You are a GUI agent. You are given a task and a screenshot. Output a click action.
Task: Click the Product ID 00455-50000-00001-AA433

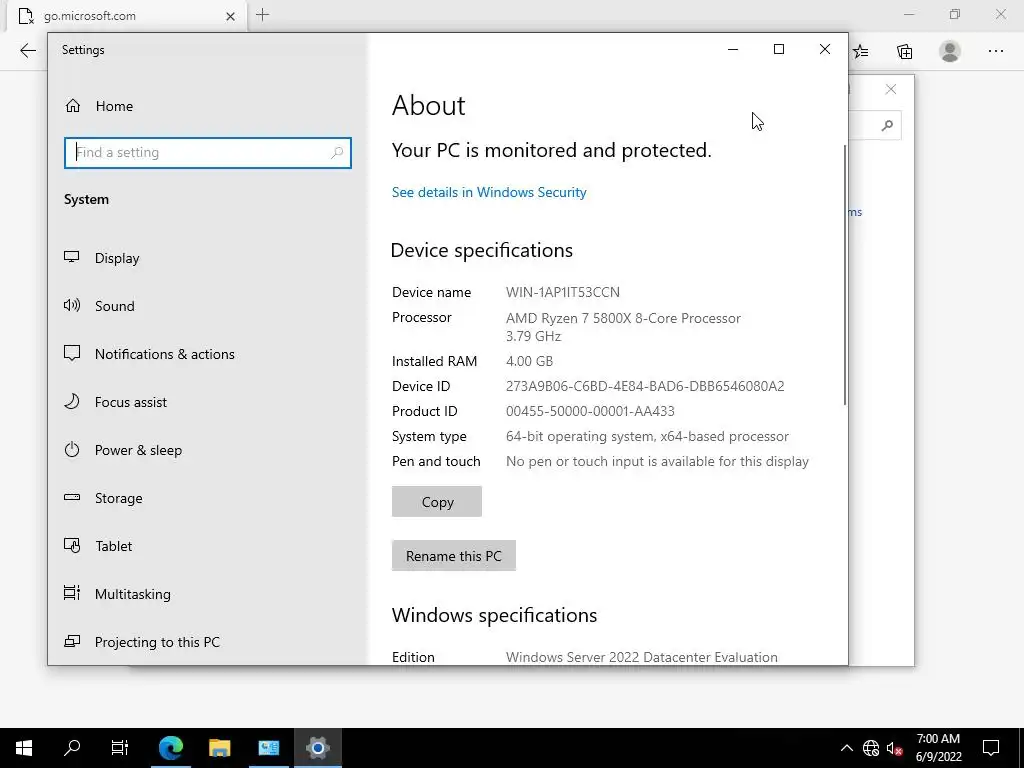tap(590, 411)
